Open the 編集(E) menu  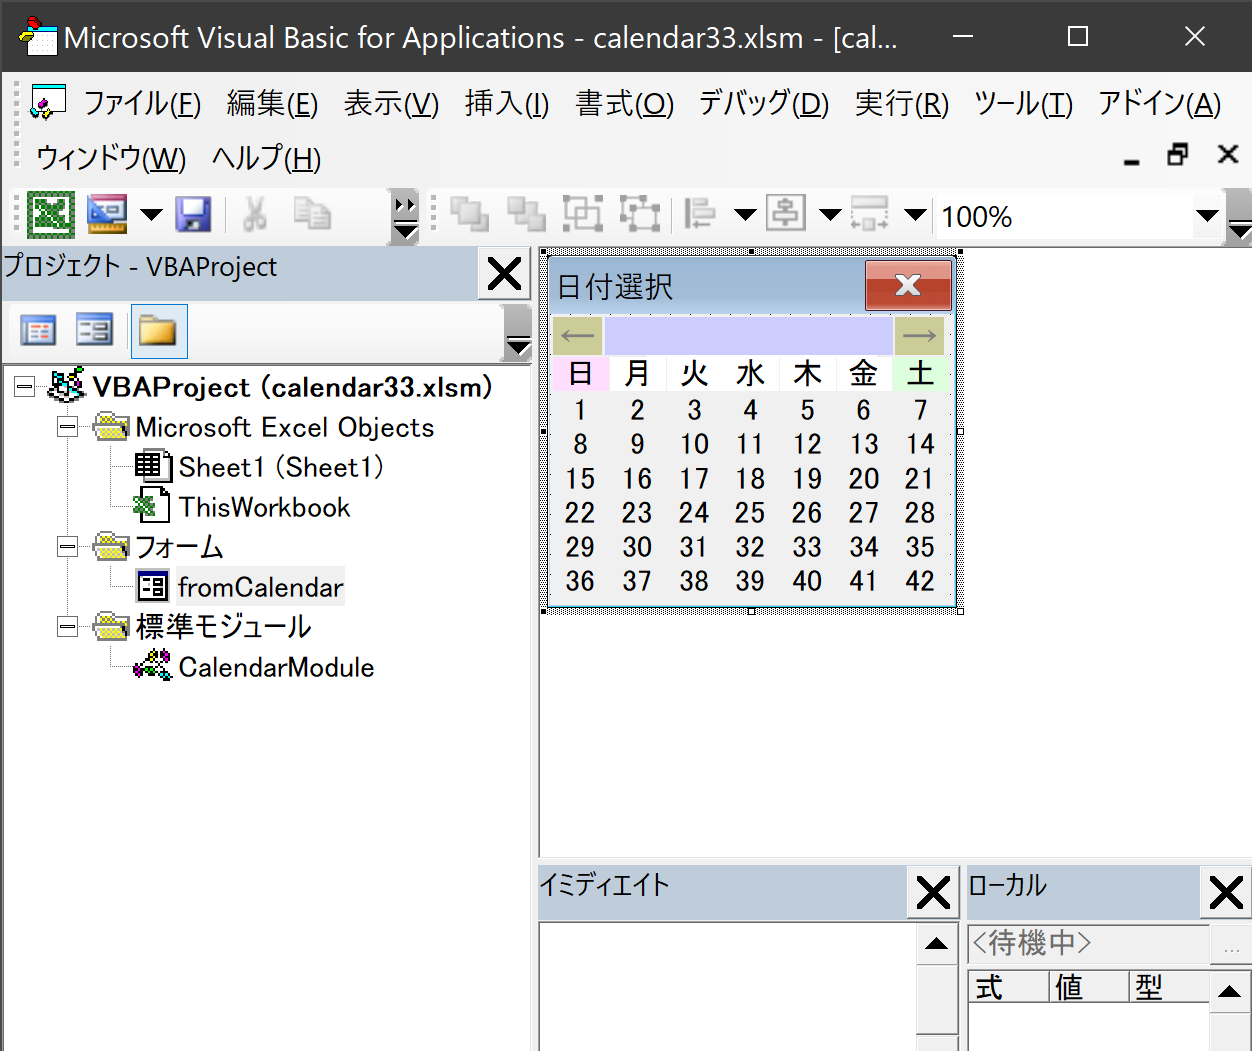(x=272, y=103)
